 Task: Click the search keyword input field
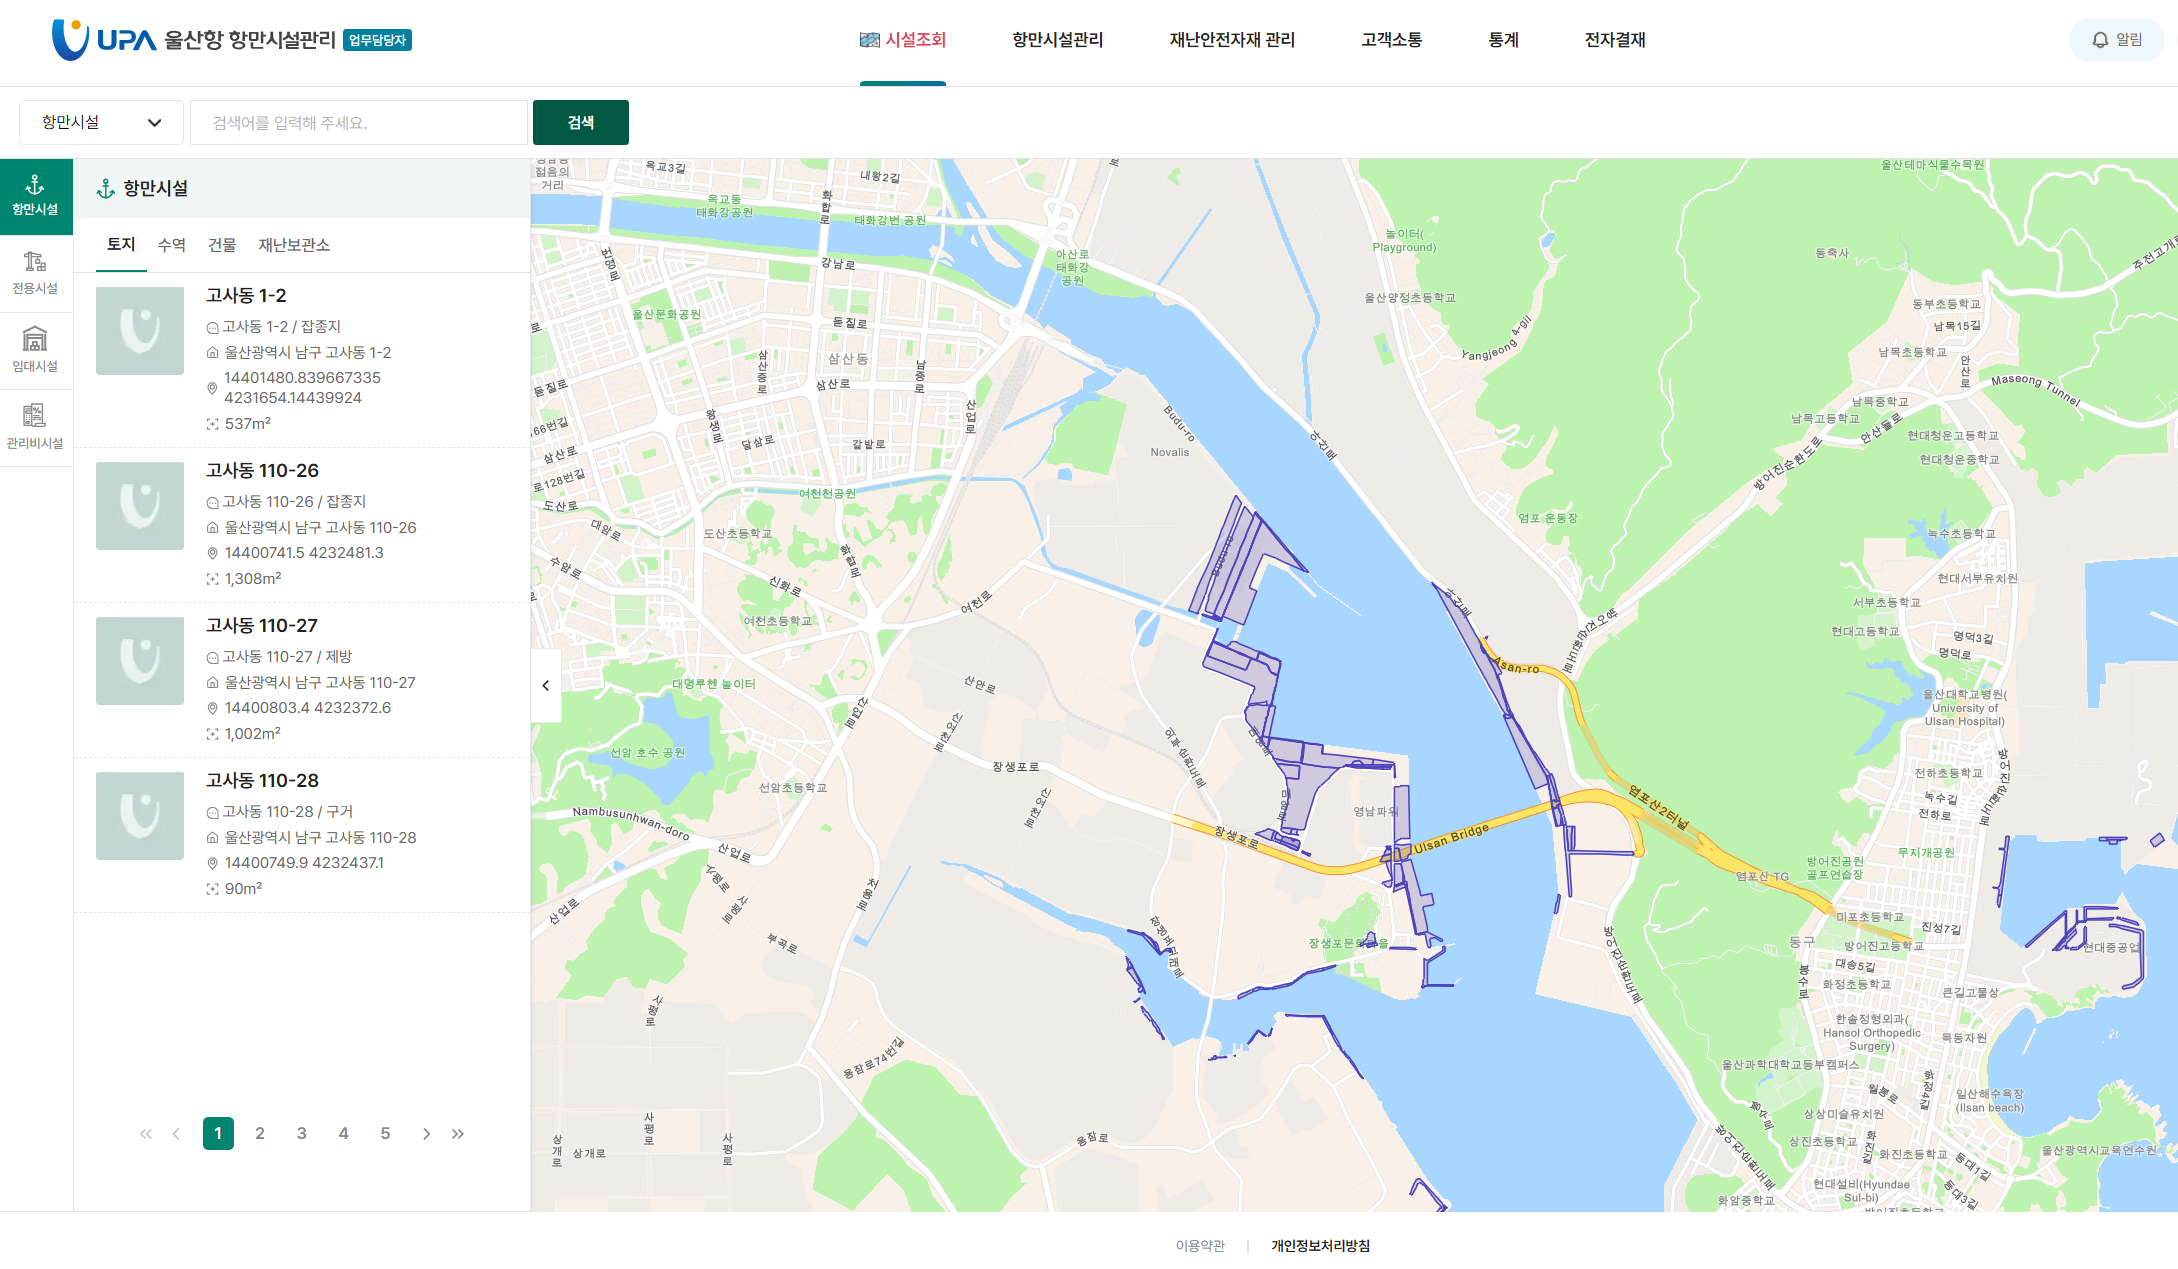tap(359, 122)
